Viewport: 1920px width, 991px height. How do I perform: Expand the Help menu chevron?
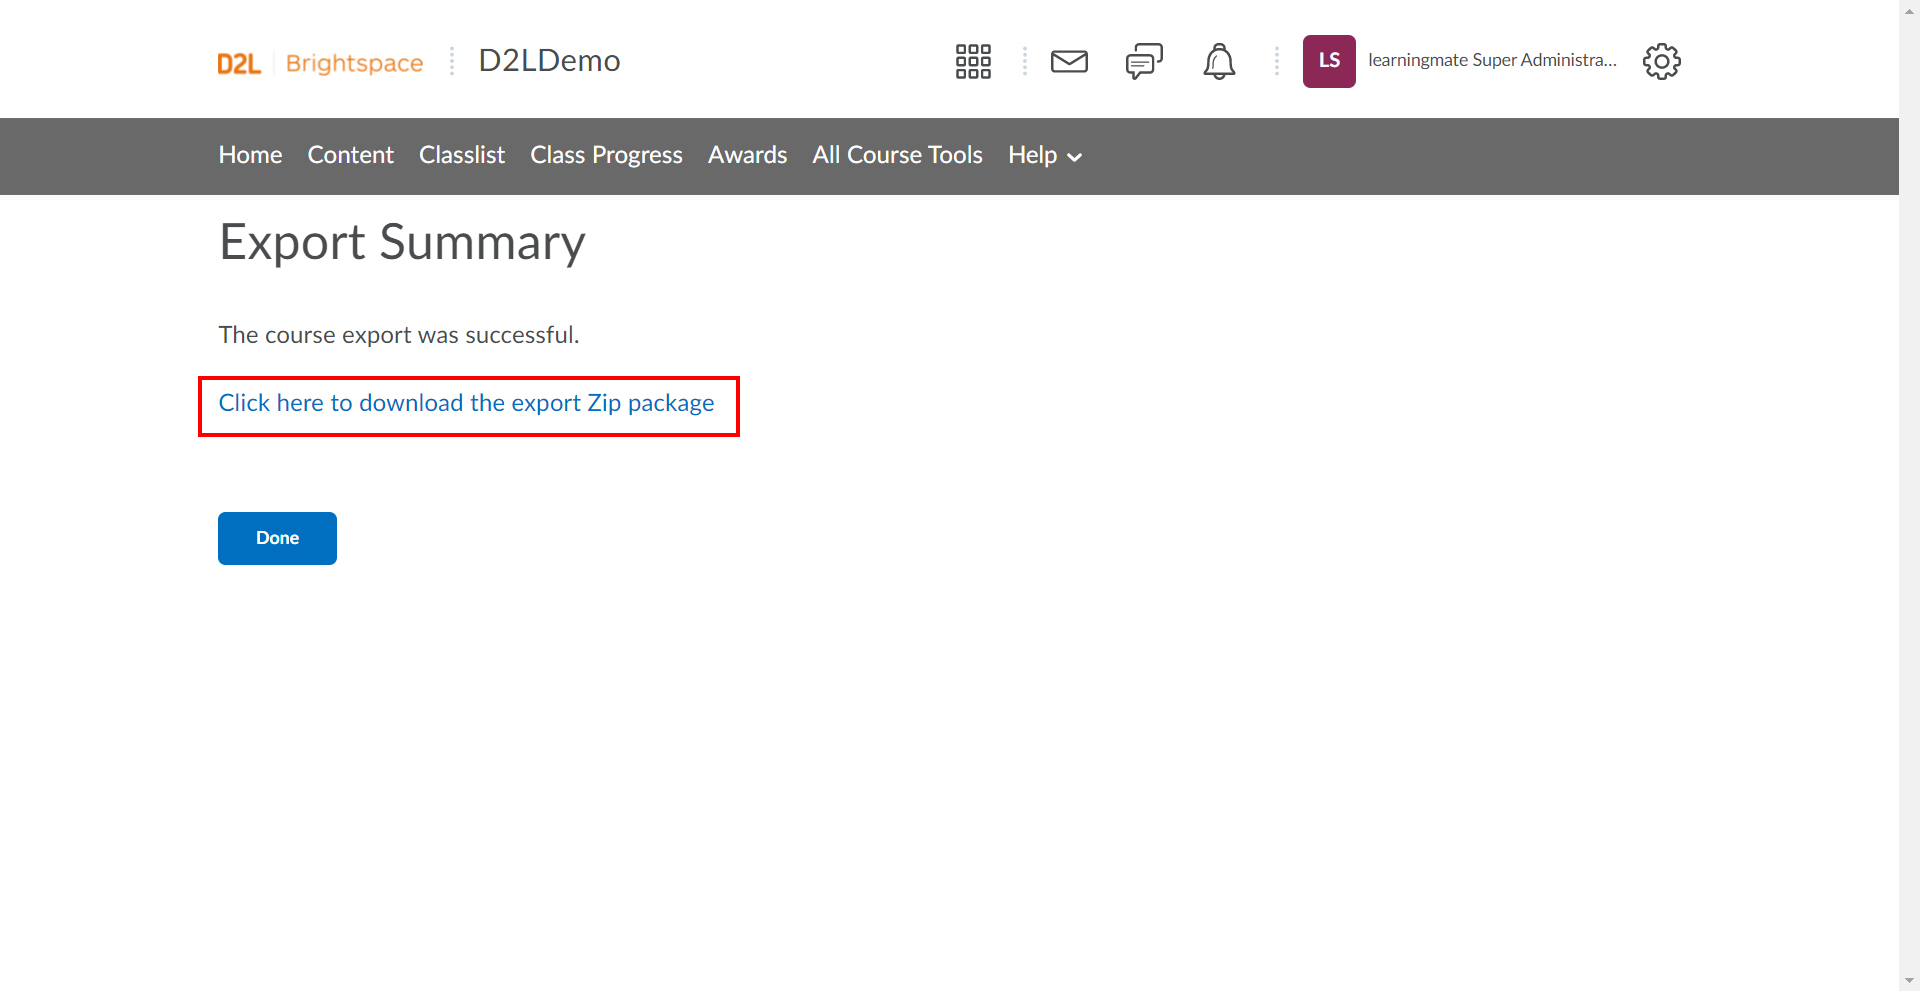[x=1075, y=157]
